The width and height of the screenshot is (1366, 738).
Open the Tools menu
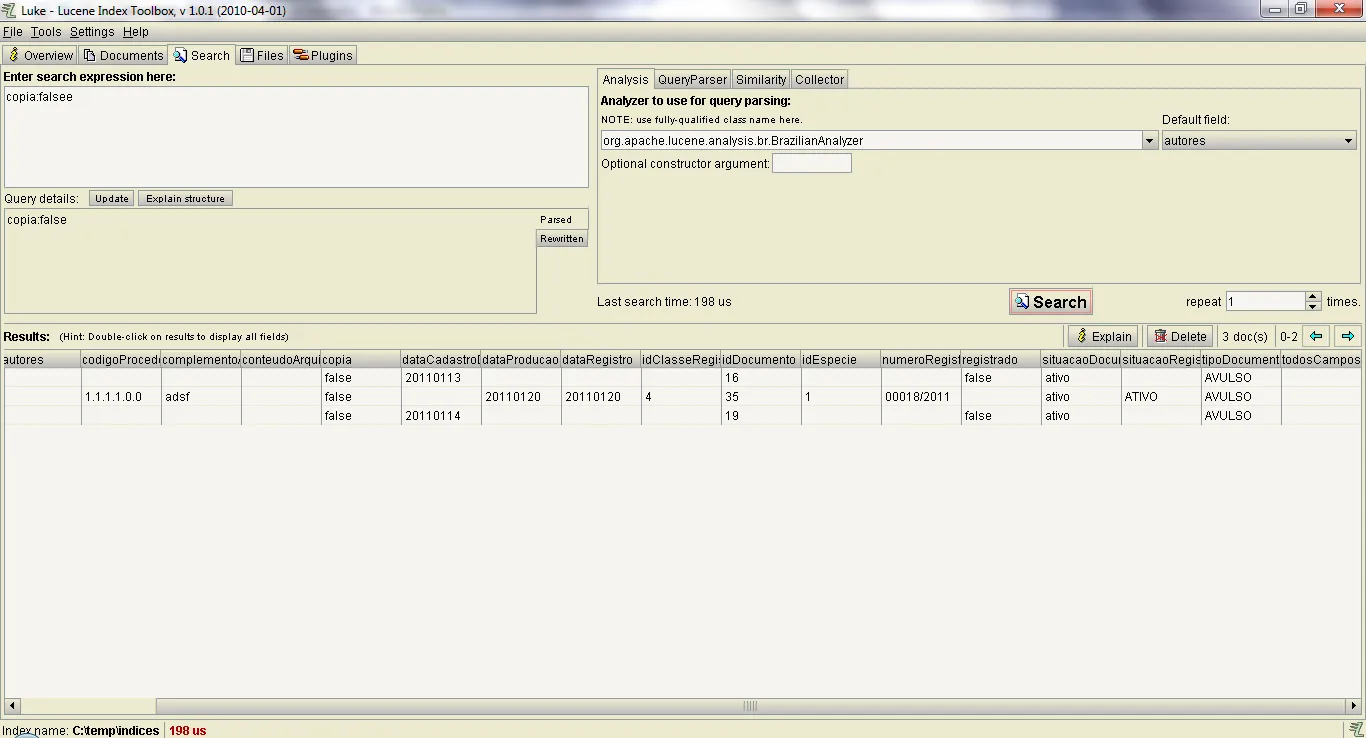(46, 32)
